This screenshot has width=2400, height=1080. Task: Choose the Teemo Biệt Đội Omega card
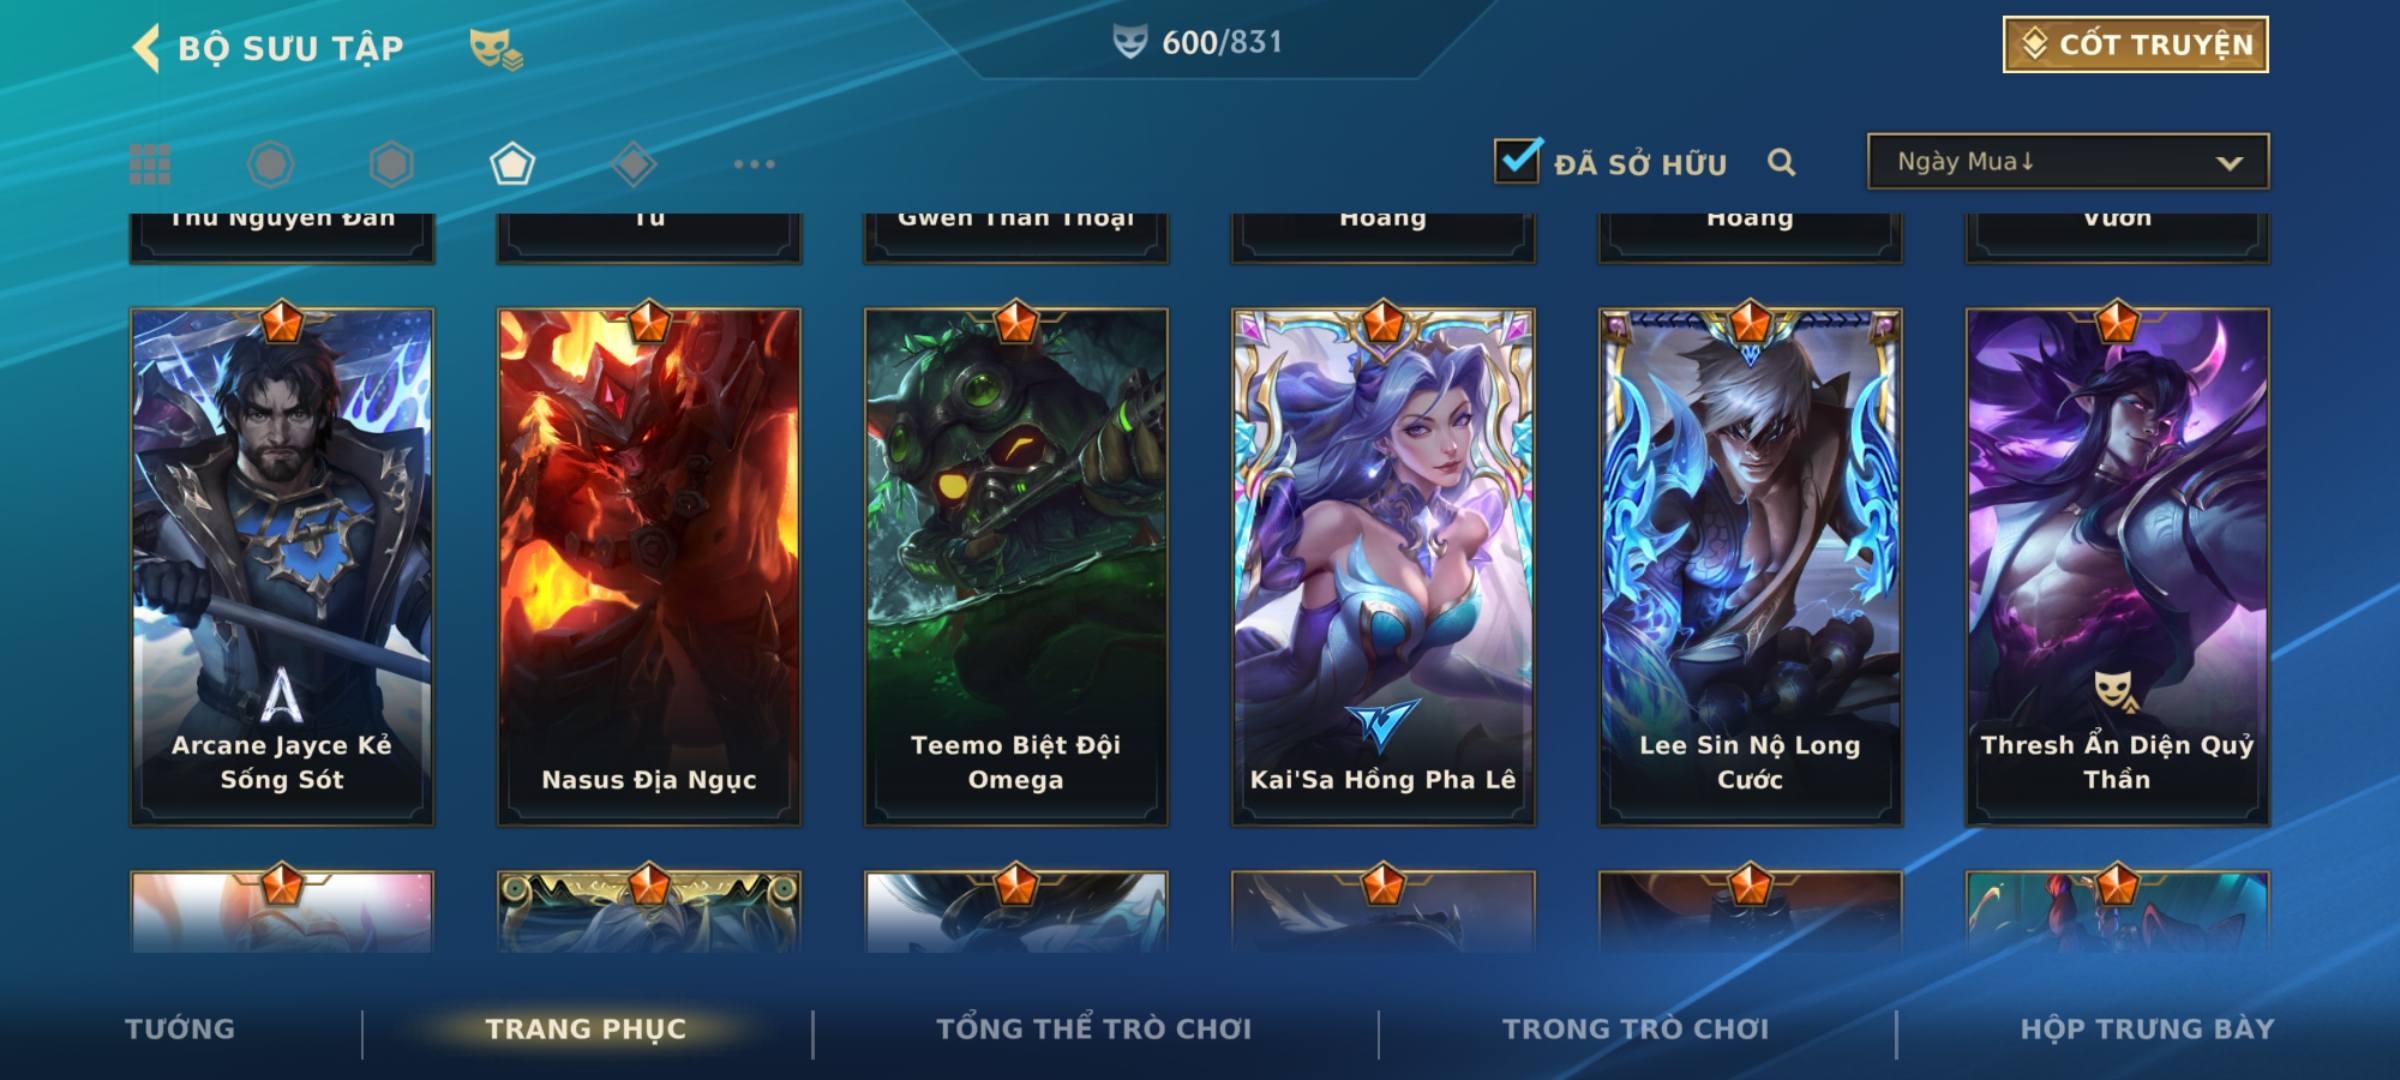click(1016, 567)
